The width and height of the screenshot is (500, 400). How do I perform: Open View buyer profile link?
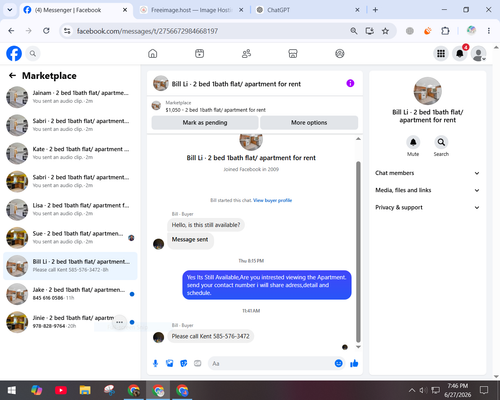tap(272, 200)
